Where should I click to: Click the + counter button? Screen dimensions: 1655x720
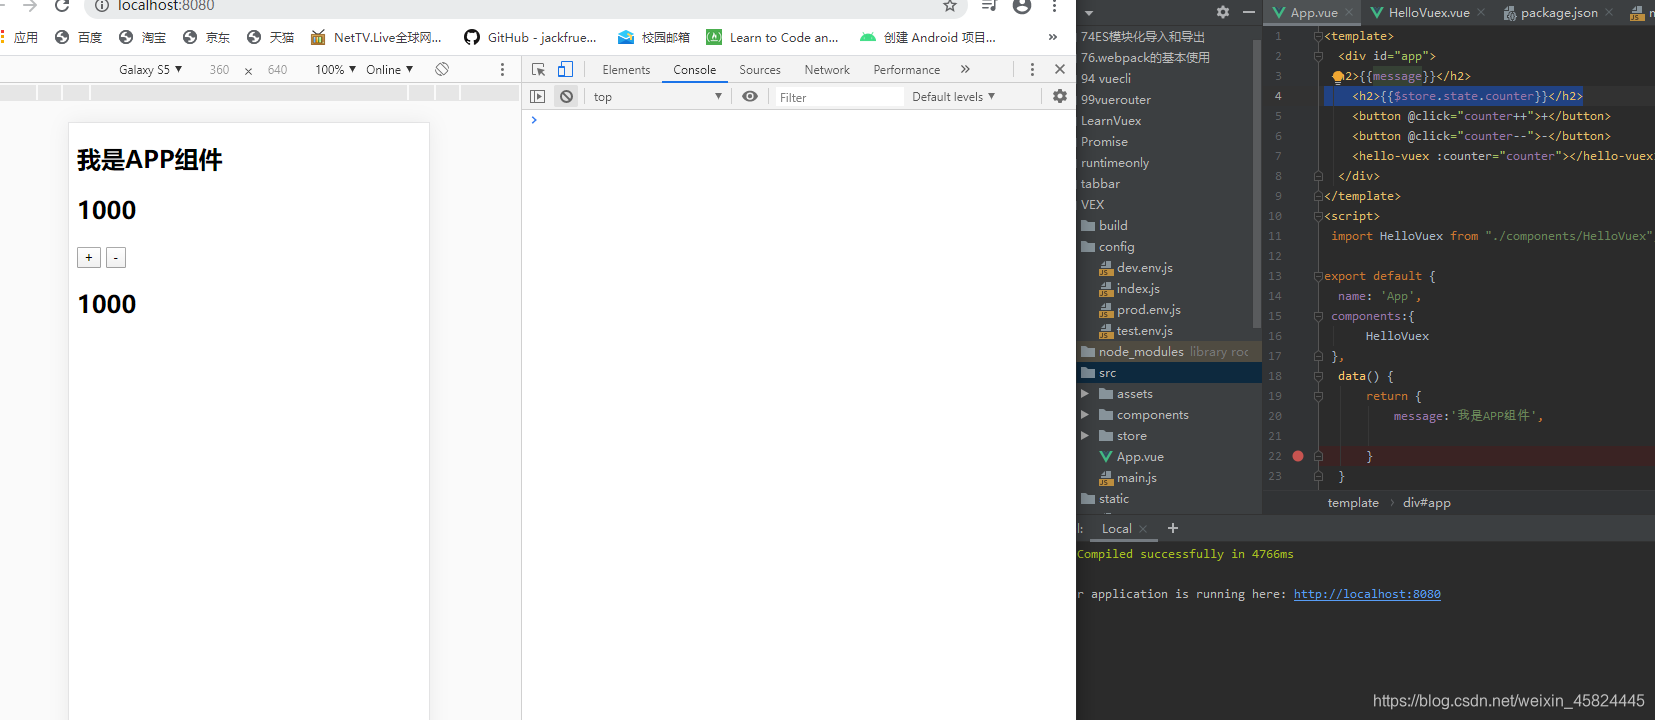[89, 258]
